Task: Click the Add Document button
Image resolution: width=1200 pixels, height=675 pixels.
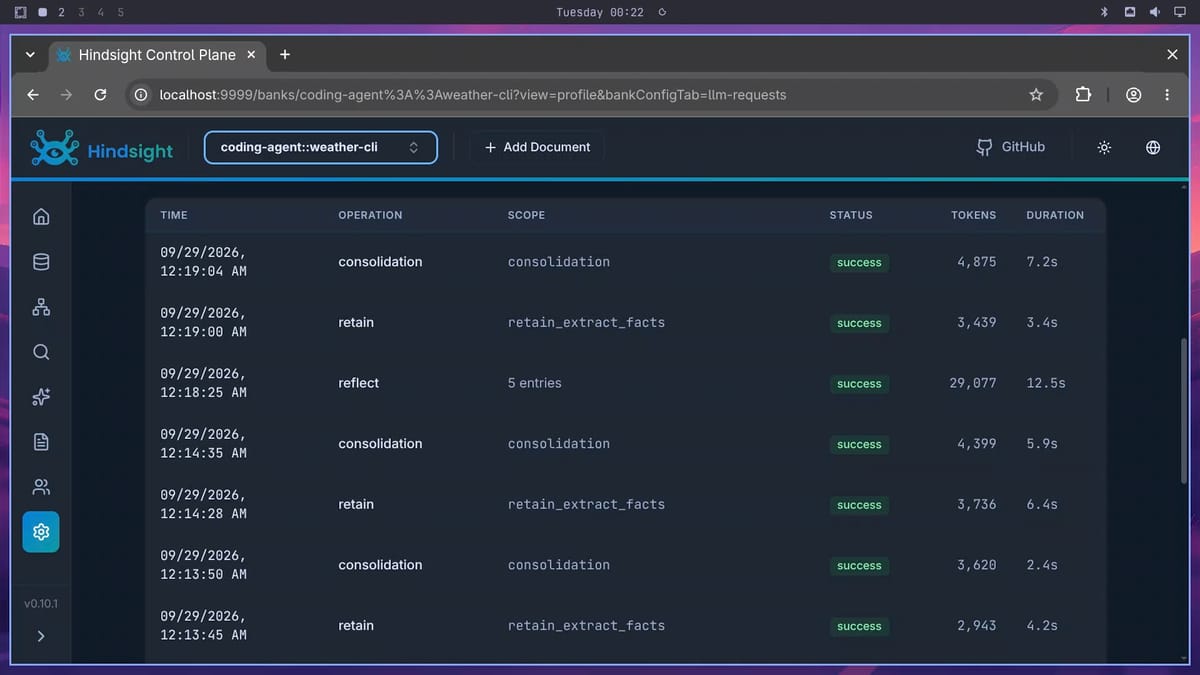Action: (x=537, y=147)
